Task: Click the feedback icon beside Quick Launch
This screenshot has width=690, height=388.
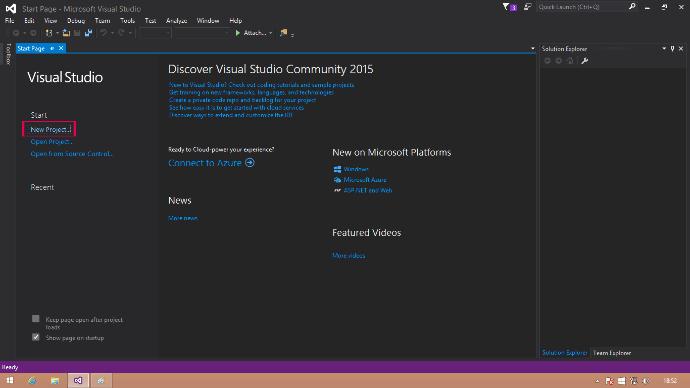Action: [527, 7]
